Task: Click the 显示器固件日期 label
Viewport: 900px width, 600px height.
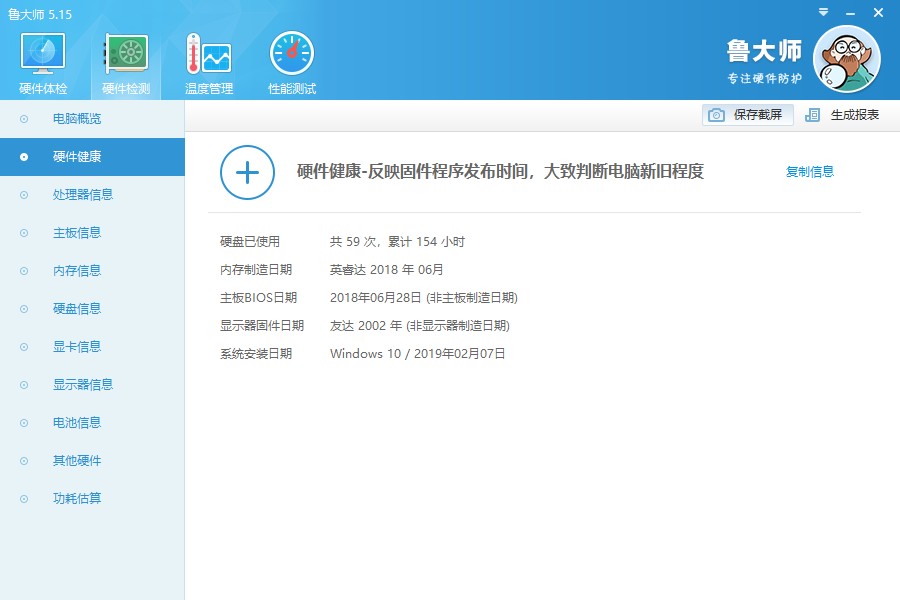Action: tap(262, 326)
